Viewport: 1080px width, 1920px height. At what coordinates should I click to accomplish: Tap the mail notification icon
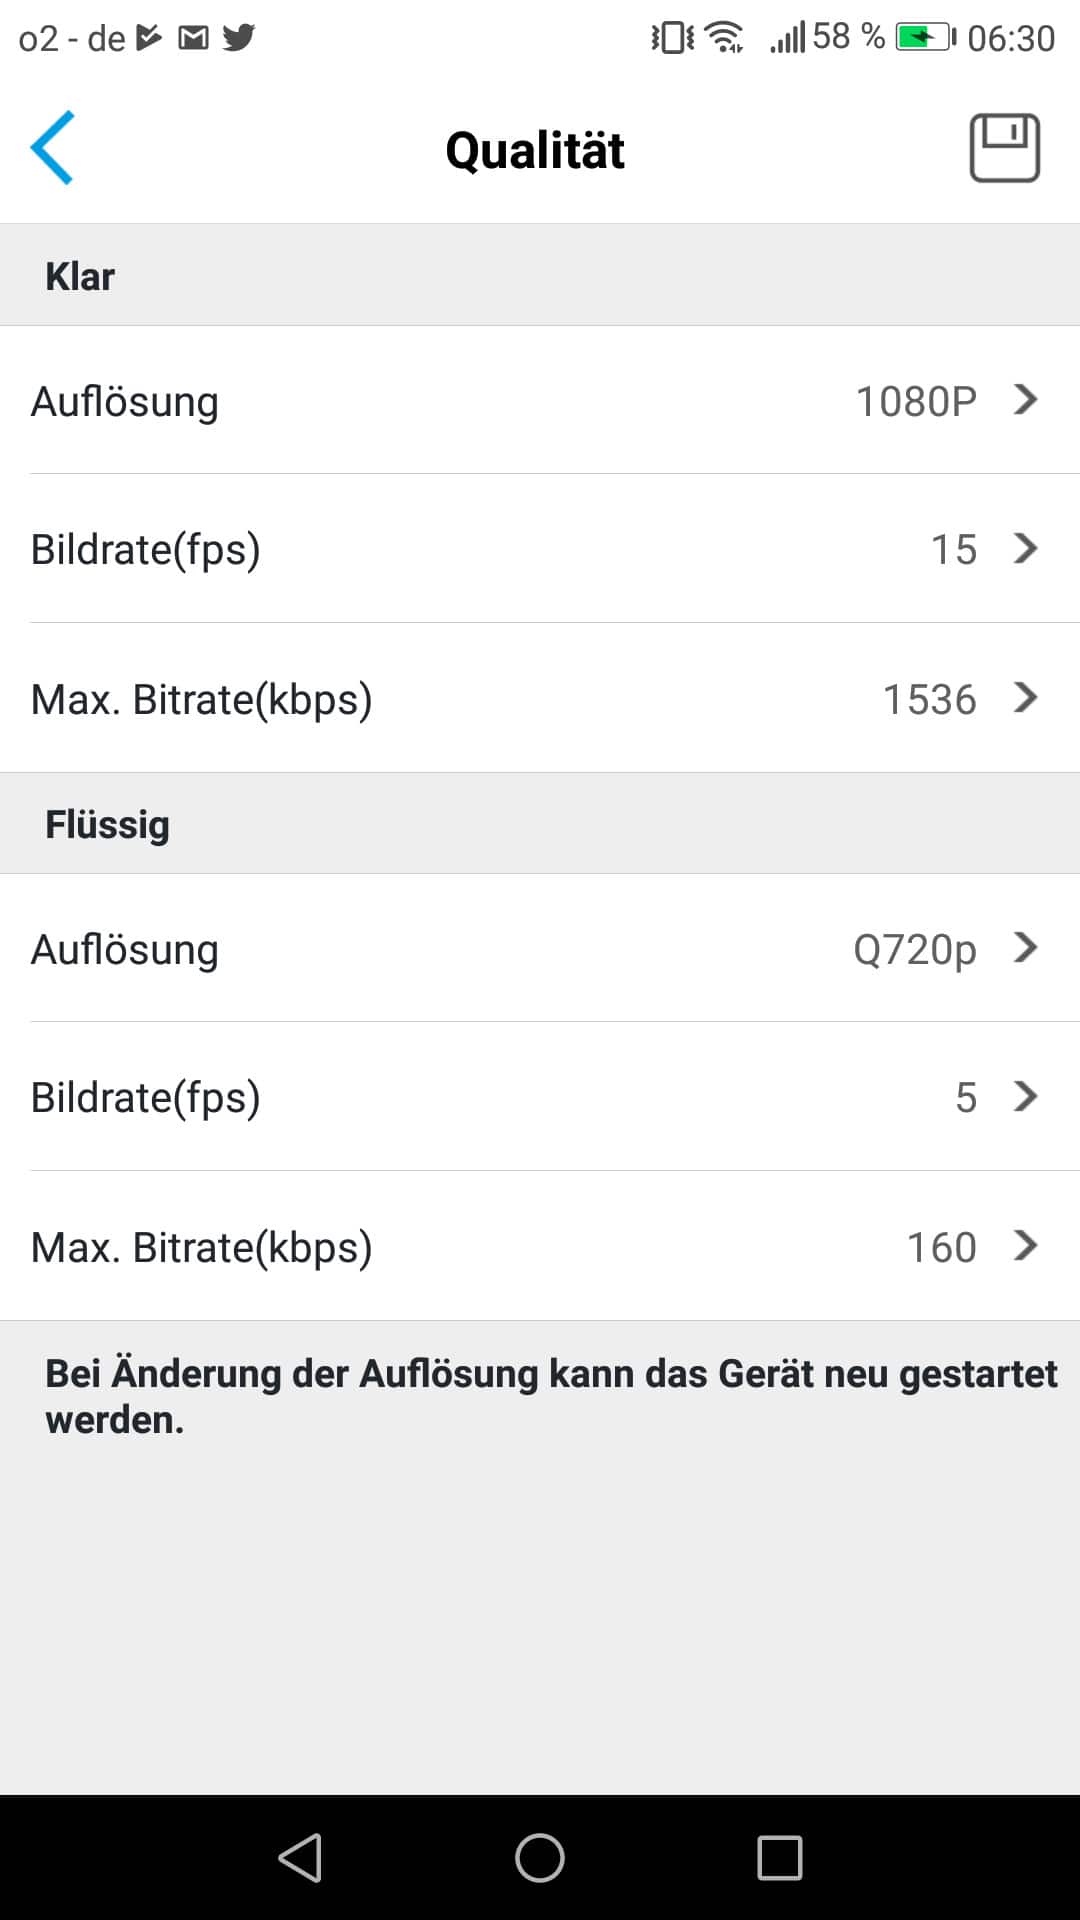(x=193, y=38)
